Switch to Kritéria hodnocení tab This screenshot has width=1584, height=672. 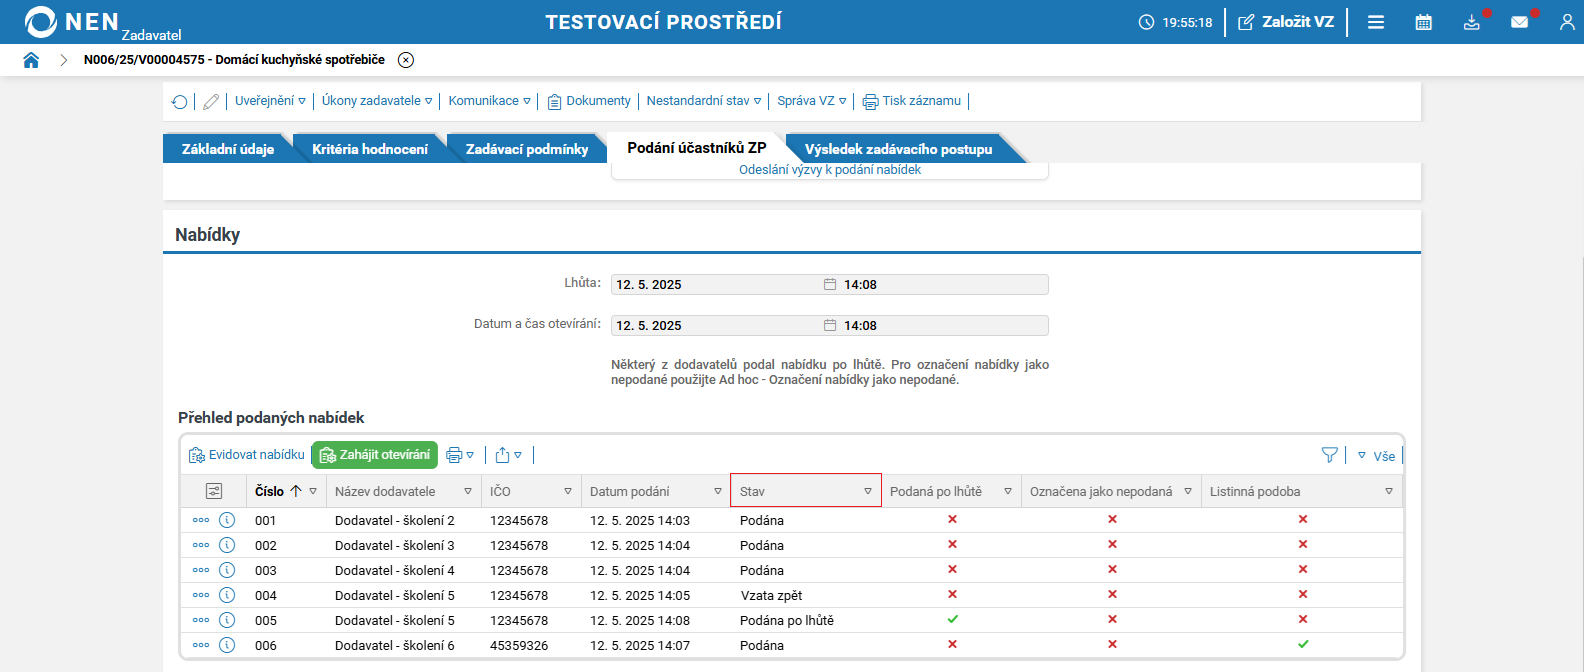coord(370,149)
